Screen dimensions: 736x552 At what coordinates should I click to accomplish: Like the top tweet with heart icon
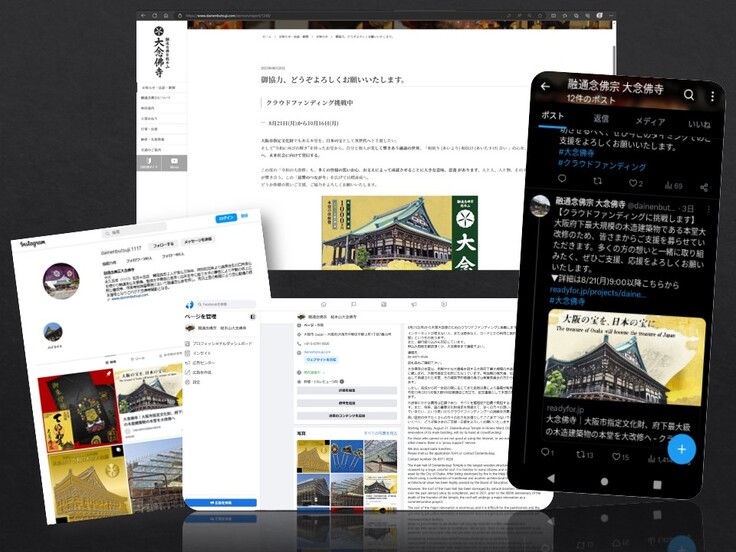(636, 183)
